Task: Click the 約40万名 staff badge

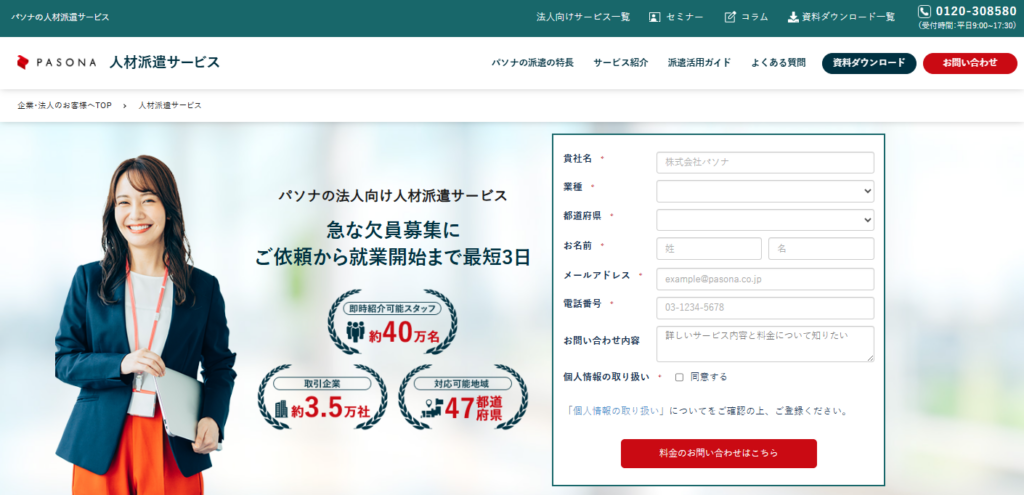Action: pyautogui.click(x=393, y=322)
